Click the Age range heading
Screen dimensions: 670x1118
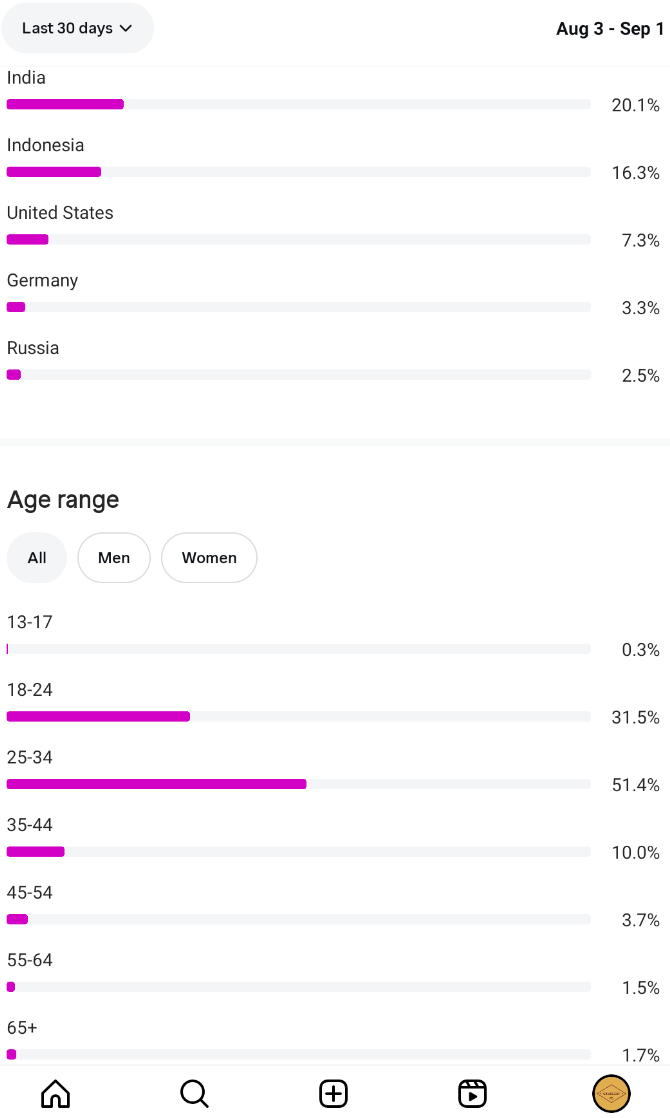click(x=63, y=500)
